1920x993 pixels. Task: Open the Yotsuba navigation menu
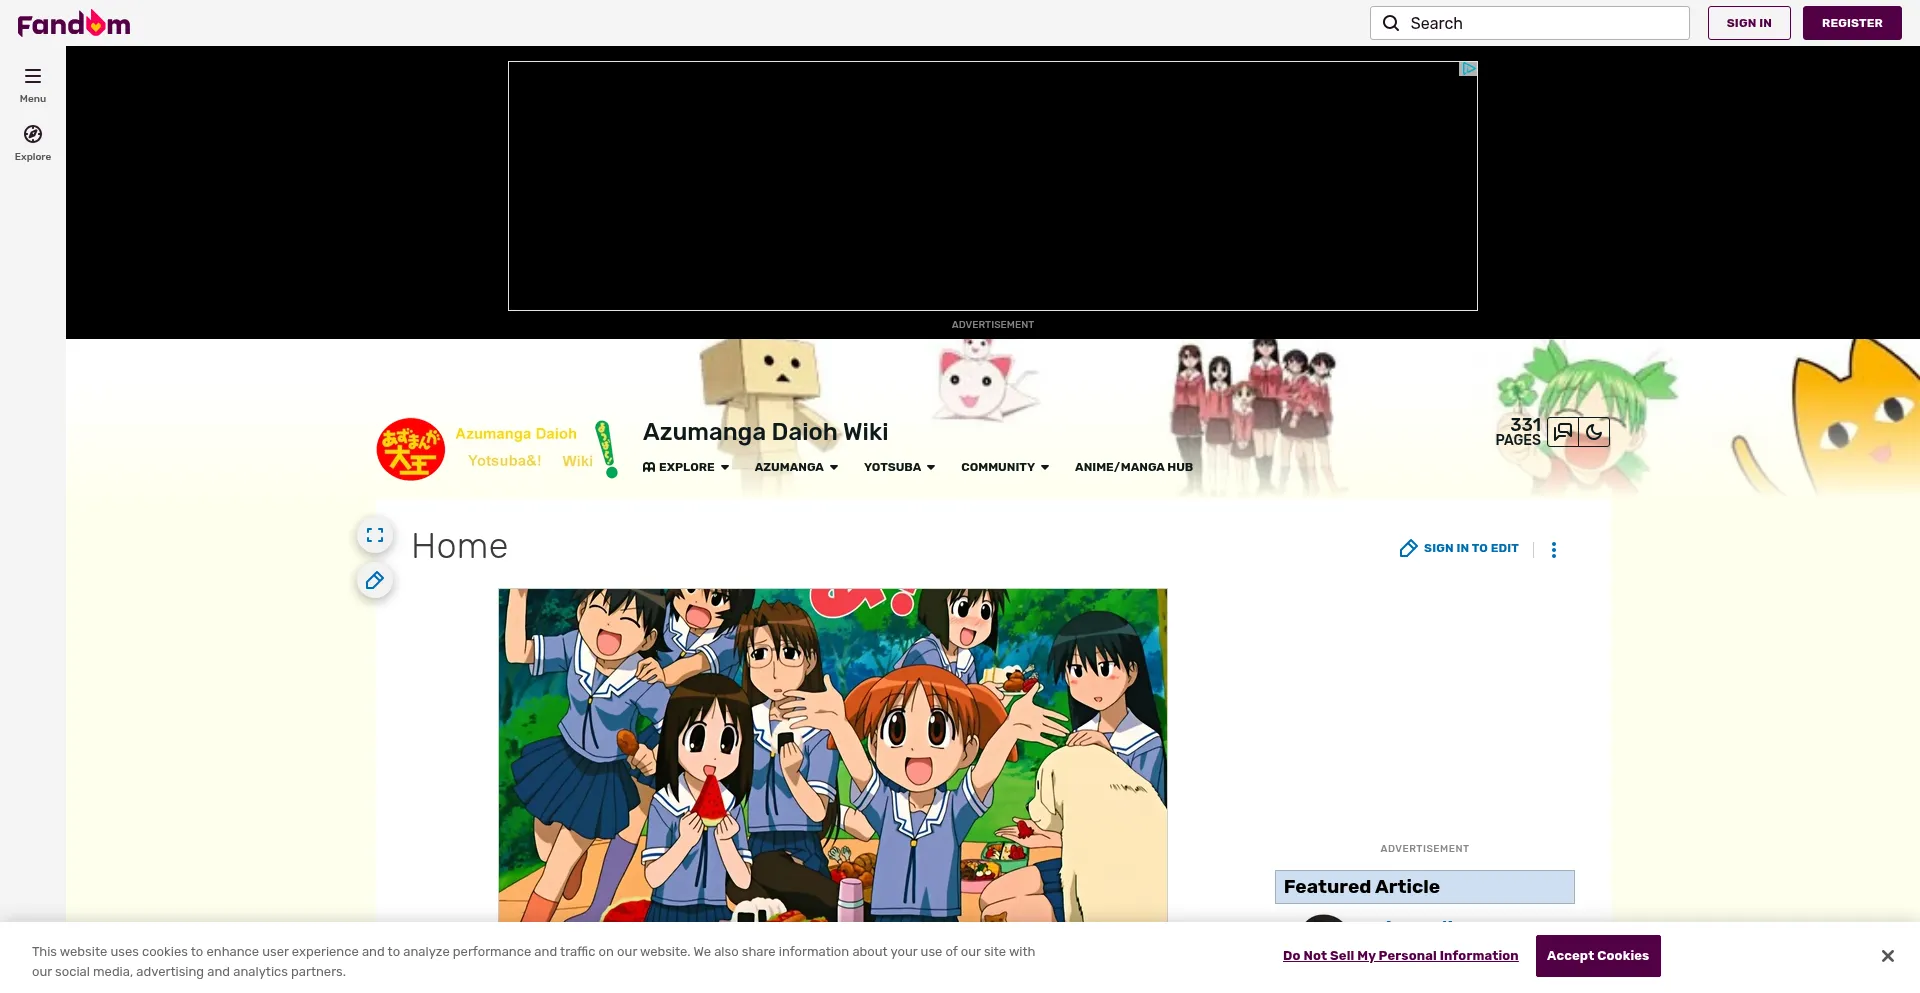(899, 467)
